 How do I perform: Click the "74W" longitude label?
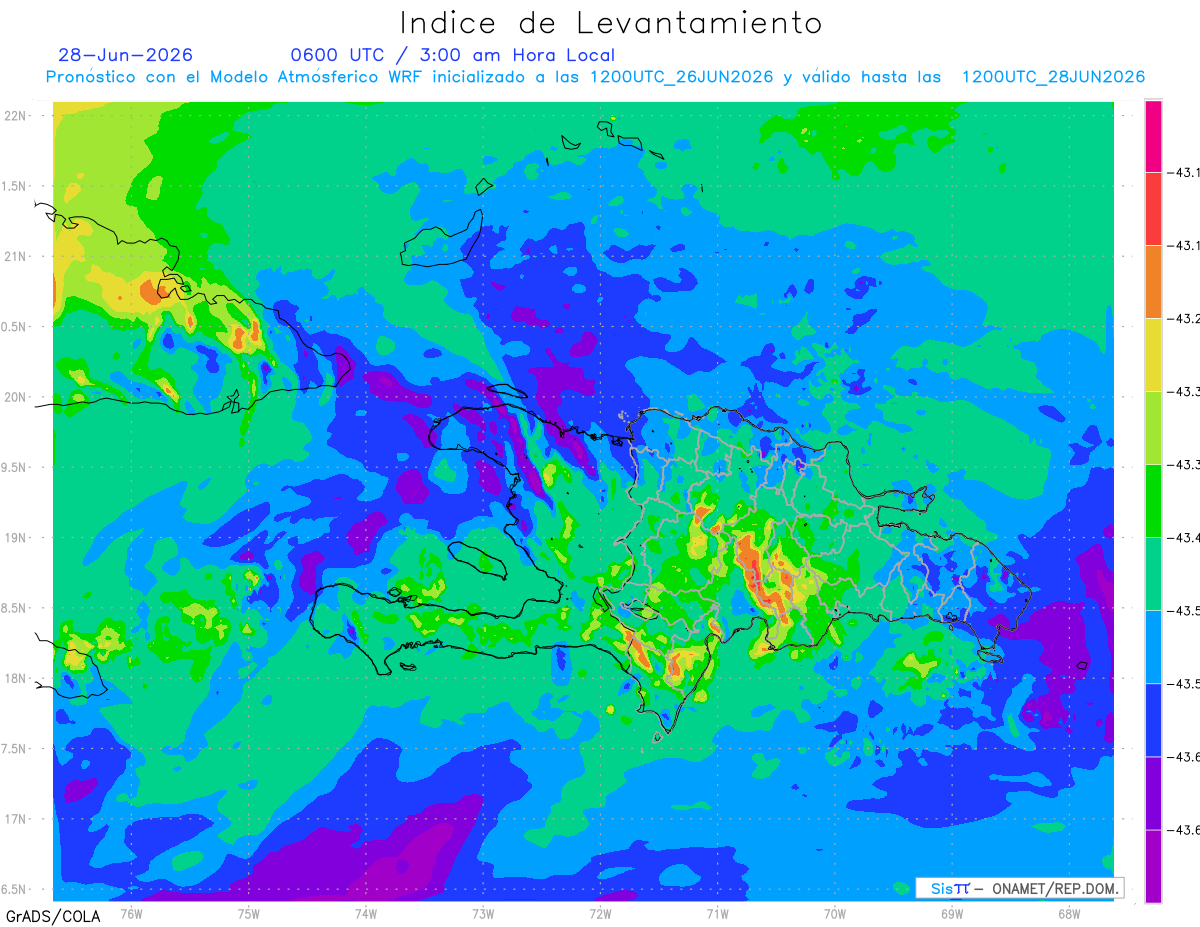[366, 914]
